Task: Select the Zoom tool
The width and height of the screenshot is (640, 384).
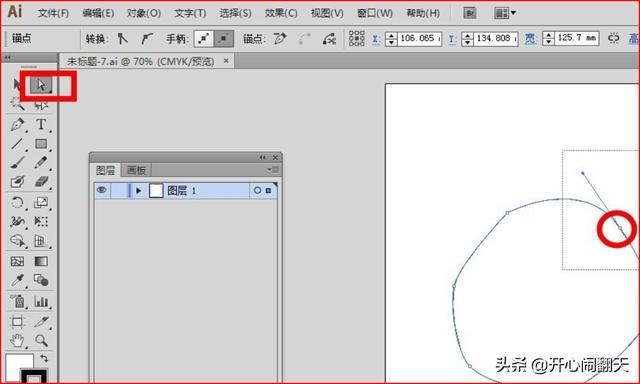Action: pos(41,340)
